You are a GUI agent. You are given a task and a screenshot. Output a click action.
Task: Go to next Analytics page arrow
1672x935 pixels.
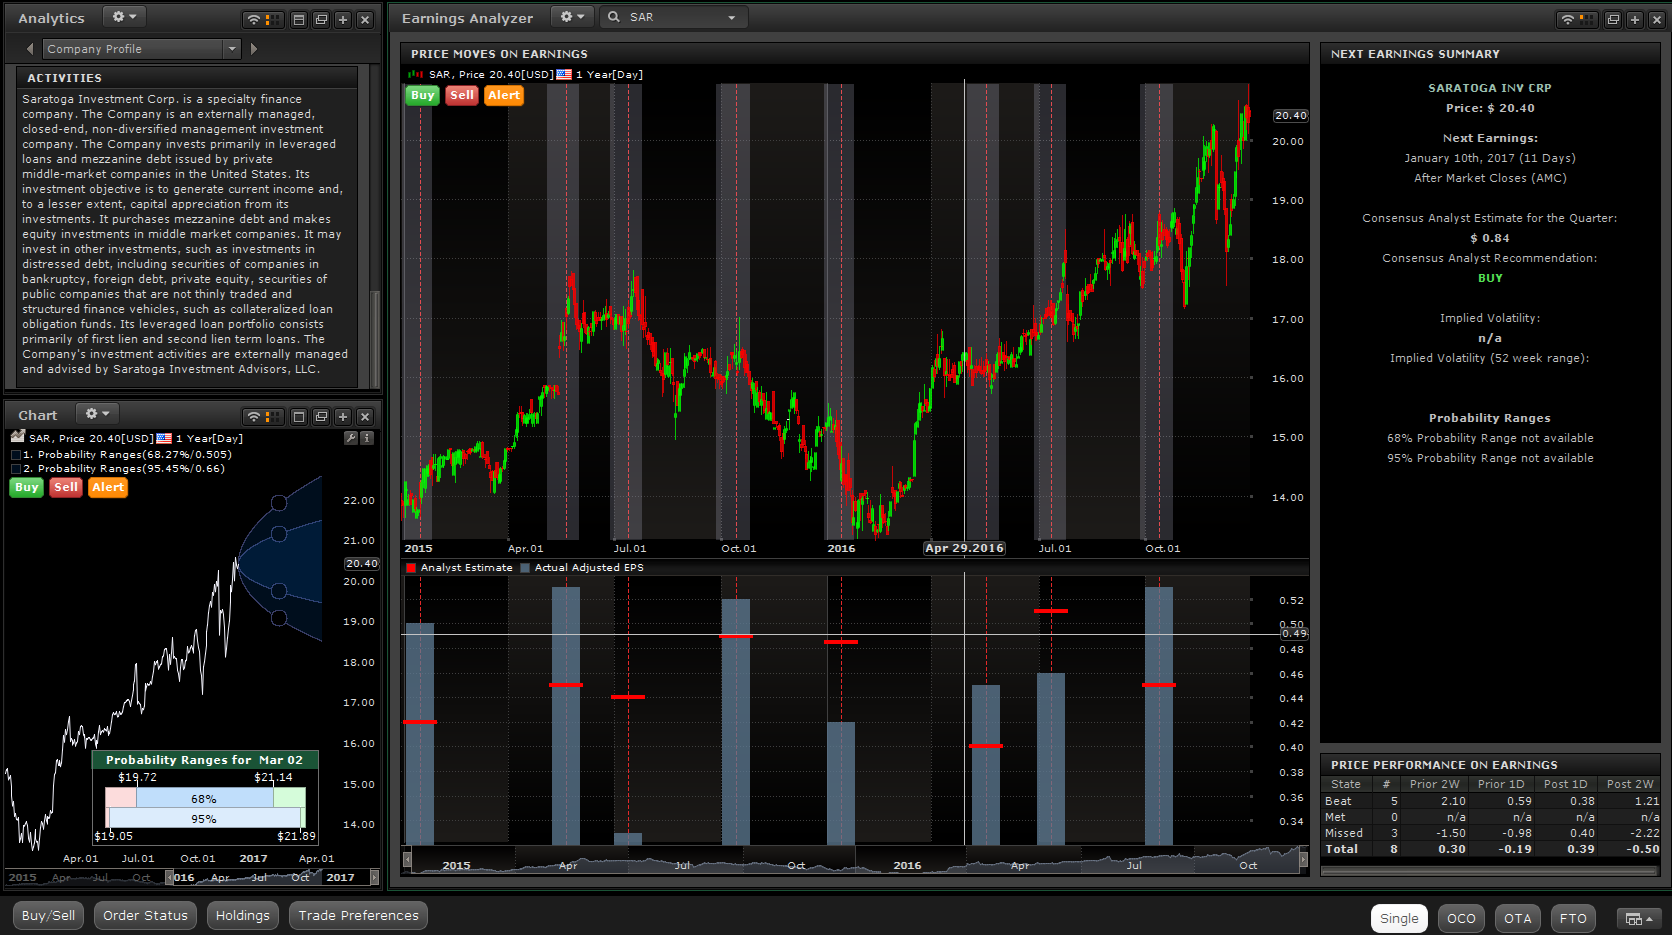click(x=254, y=48)
